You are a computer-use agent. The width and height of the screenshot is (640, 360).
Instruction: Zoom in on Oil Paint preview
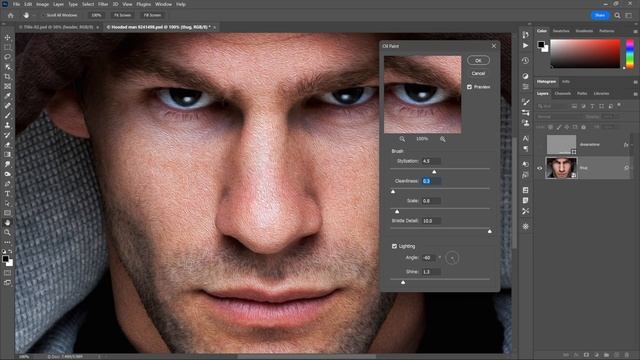point(443,139)
